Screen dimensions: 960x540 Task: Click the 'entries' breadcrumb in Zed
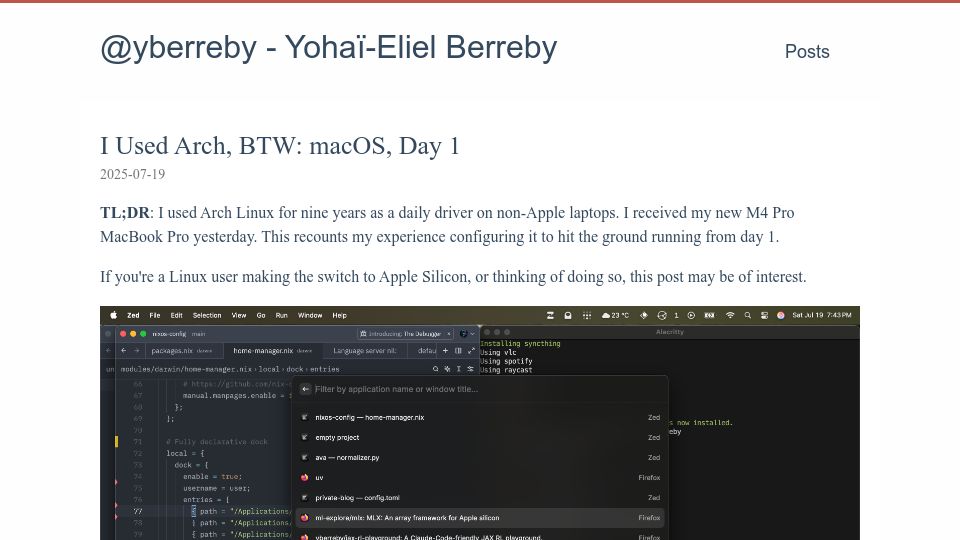pos(324,369)
